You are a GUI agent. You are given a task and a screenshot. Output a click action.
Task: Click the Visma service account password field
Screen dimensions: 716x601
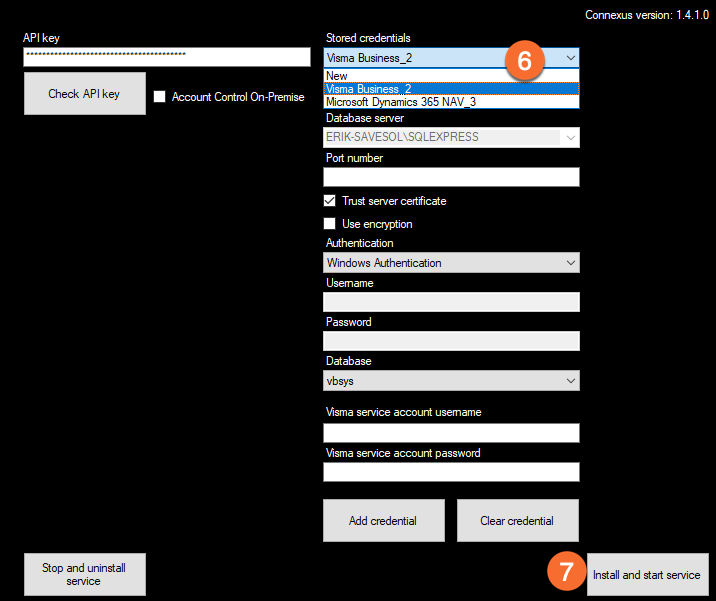pos(451,472)
